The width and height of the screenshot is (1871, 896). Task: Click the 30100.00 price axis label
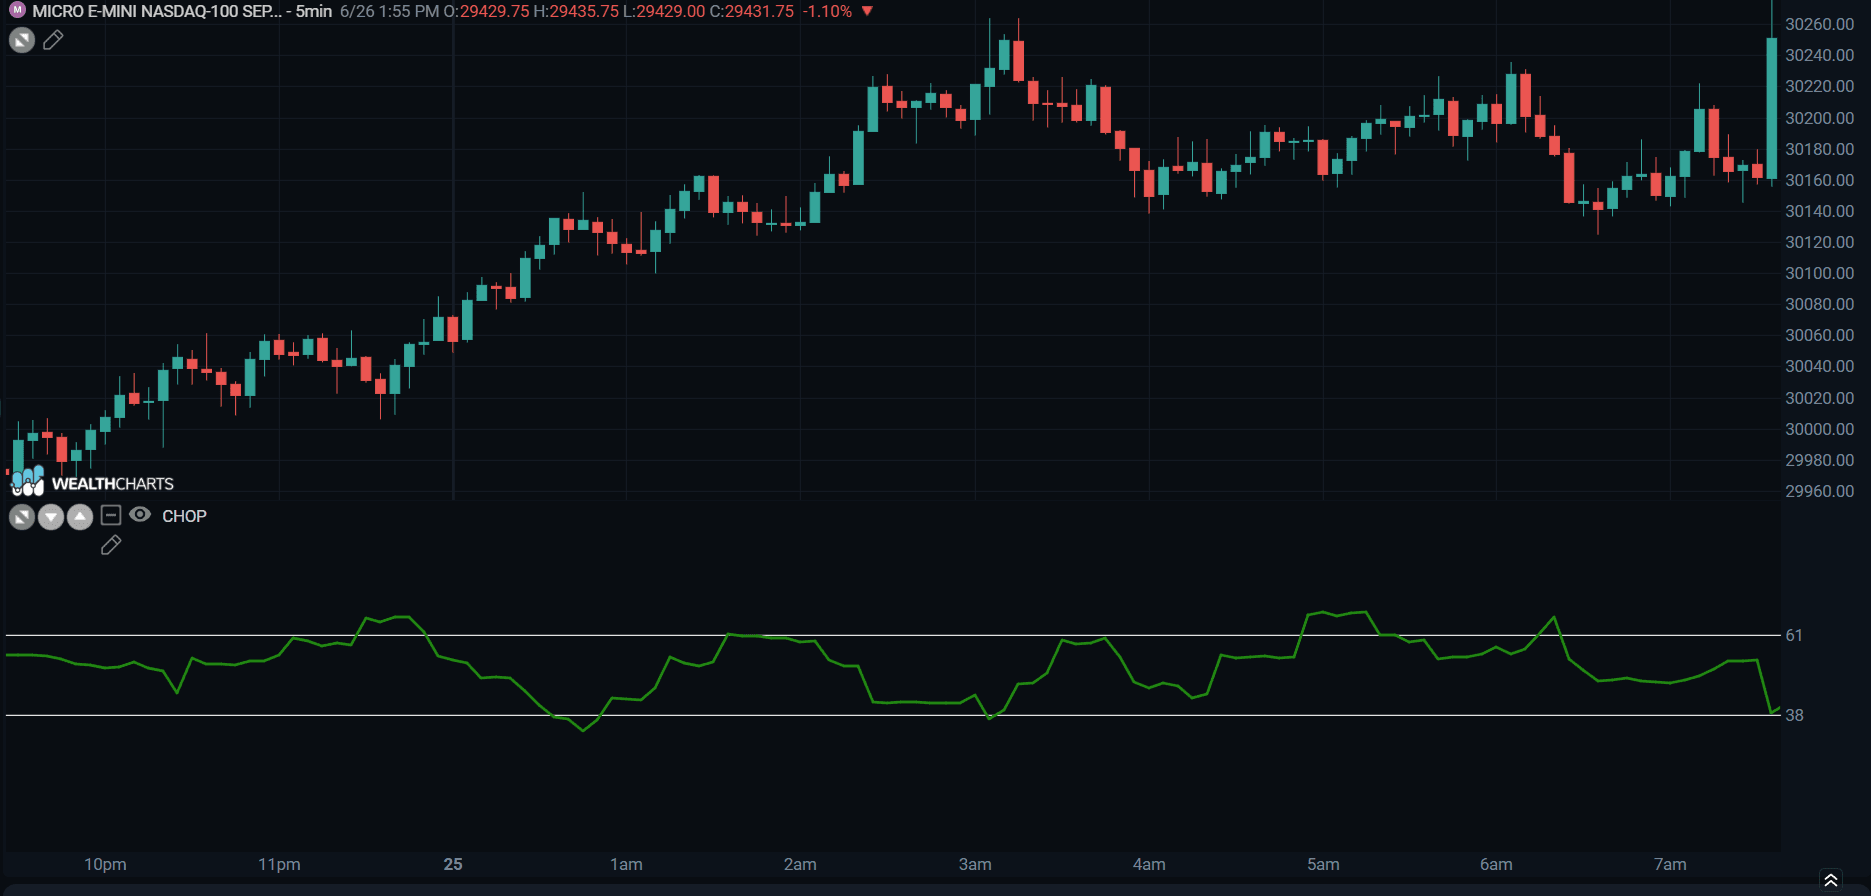click(1820, 273)
